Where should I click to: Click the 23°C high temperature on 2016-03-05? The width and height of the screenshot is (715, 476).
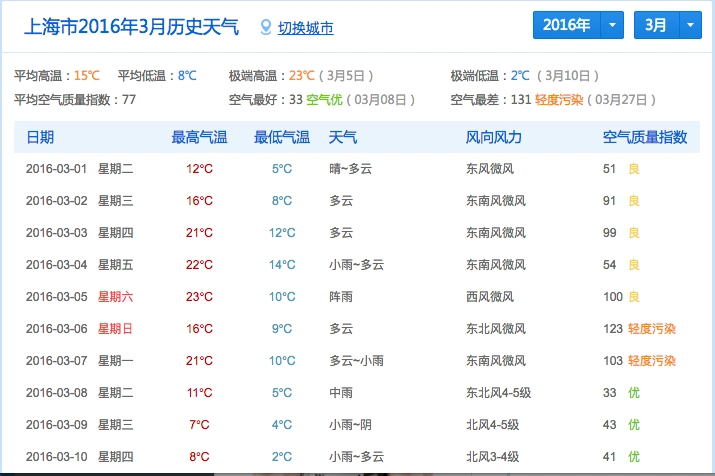tap(199, 297)
